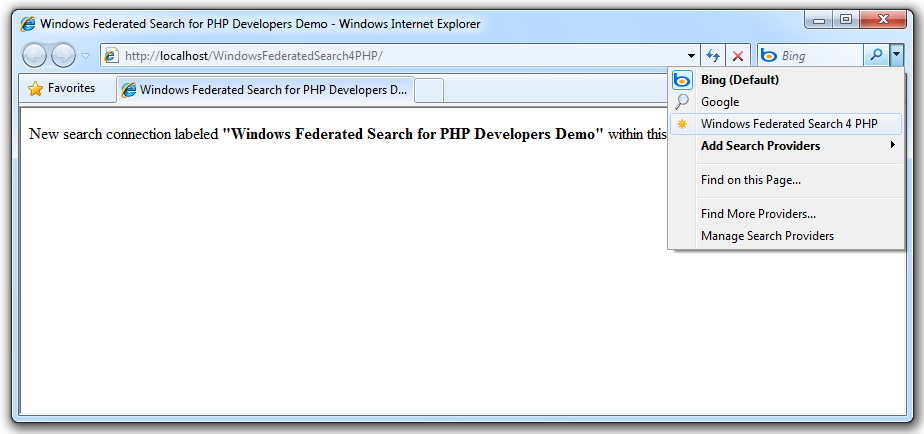This screenshot has width=924, height=434.
Task: Choose Google search provider
Action: click(786, 102)
